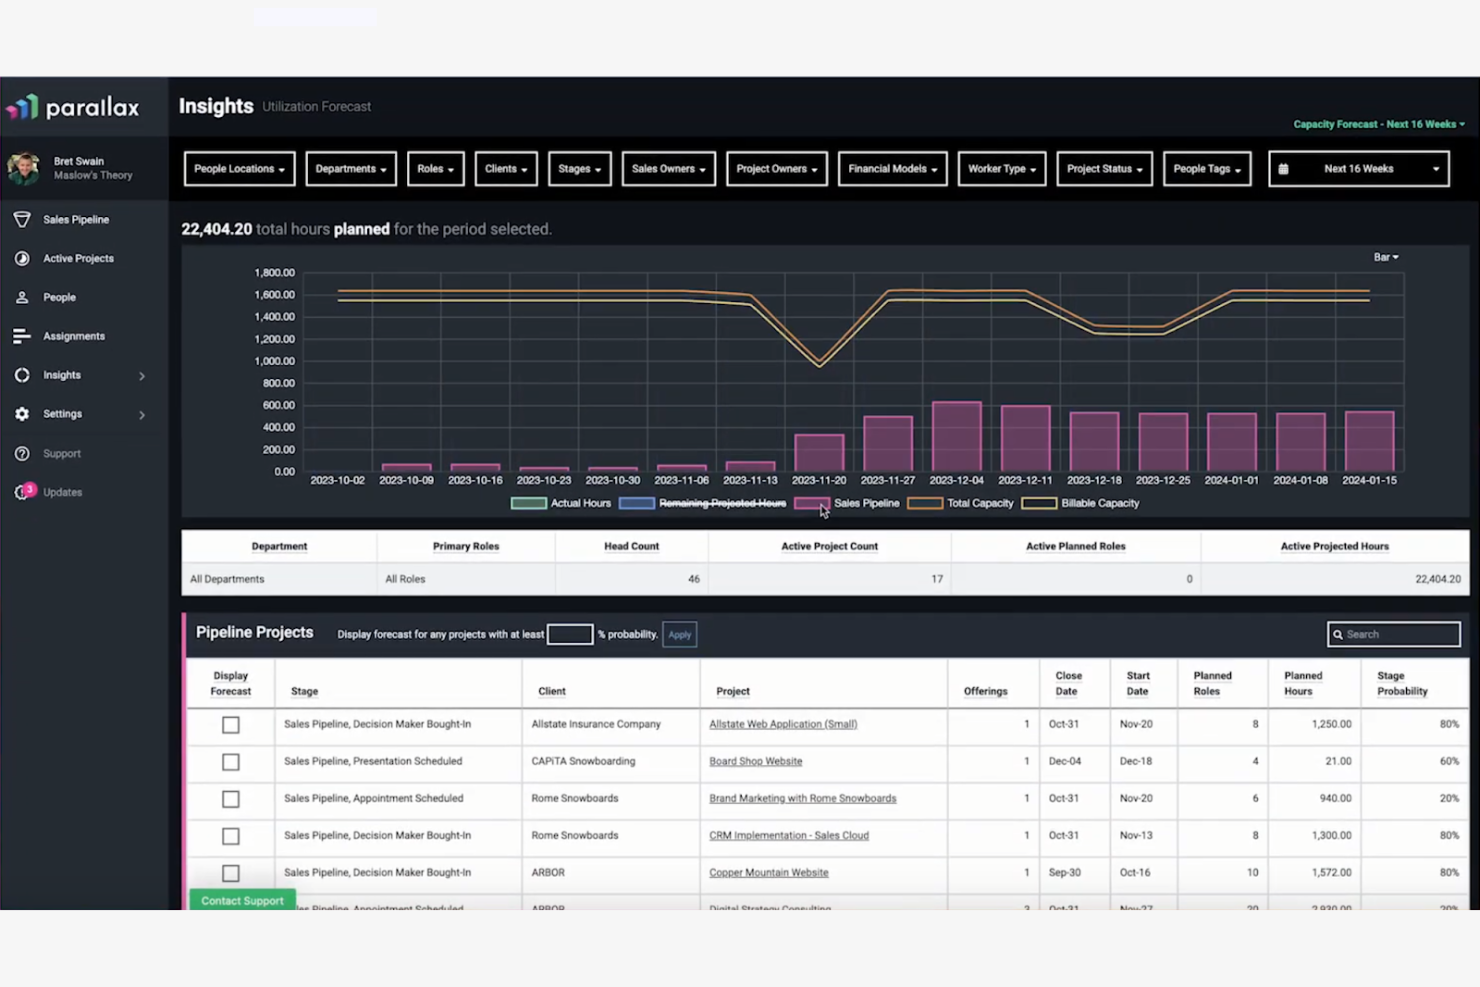This screenshot has width=1480, height=987.
Task: Click the Parallax logo
Action: click(73, 107)
